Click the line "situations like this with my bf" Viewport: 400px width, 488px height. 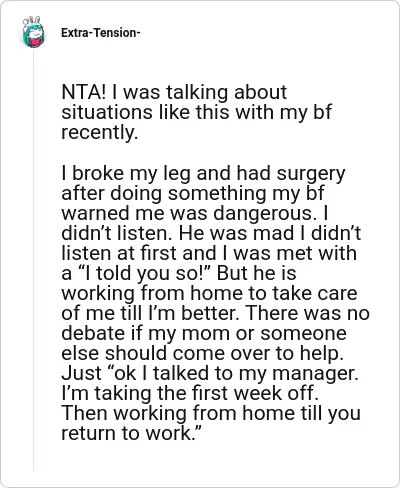pos(196,112)
